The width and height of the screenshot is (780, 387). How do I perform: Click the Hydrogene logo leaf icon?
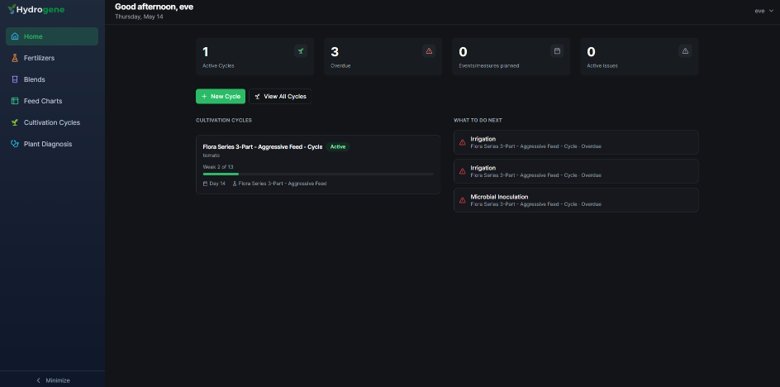click(11, 9)
